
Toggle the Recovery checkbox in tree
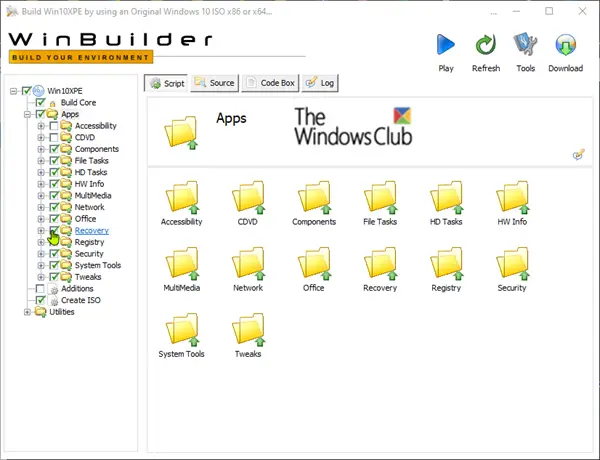54,230
